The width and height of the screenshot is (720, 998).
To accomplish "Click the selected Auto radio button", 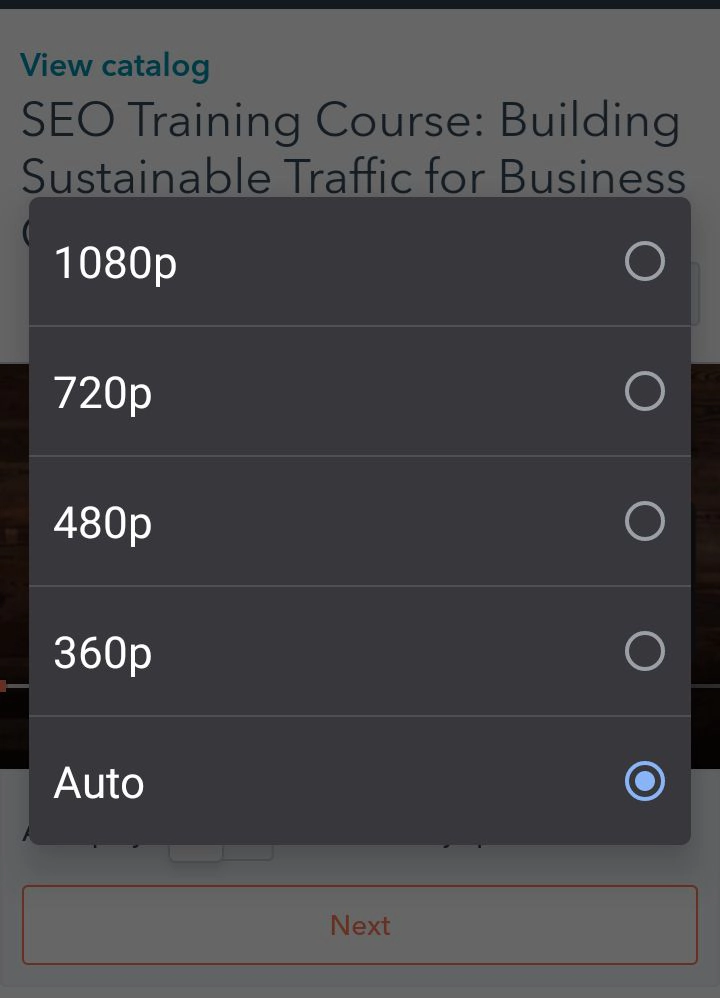I will tap(644, 781).
